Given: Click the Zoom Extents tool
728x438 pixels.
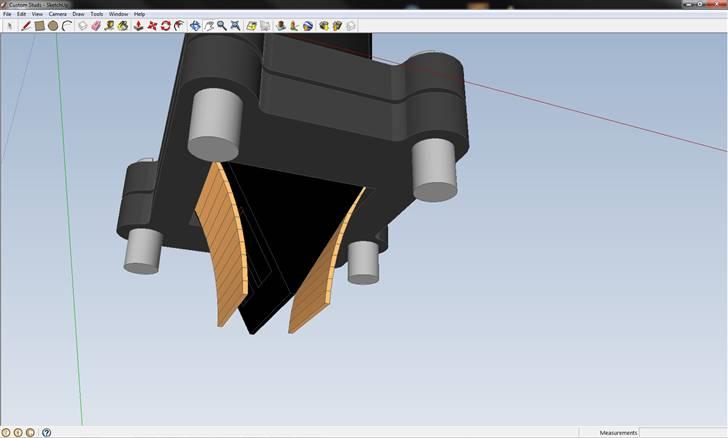Looking at the screenshot, I should (234, 26).
